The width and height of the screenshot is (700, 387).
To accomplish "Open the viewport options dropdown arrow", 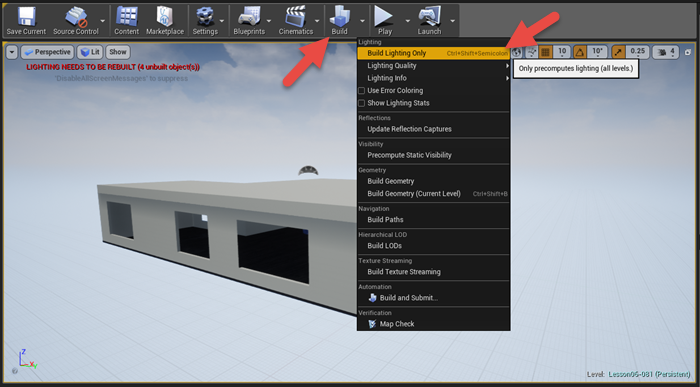I will coord(12,52).
